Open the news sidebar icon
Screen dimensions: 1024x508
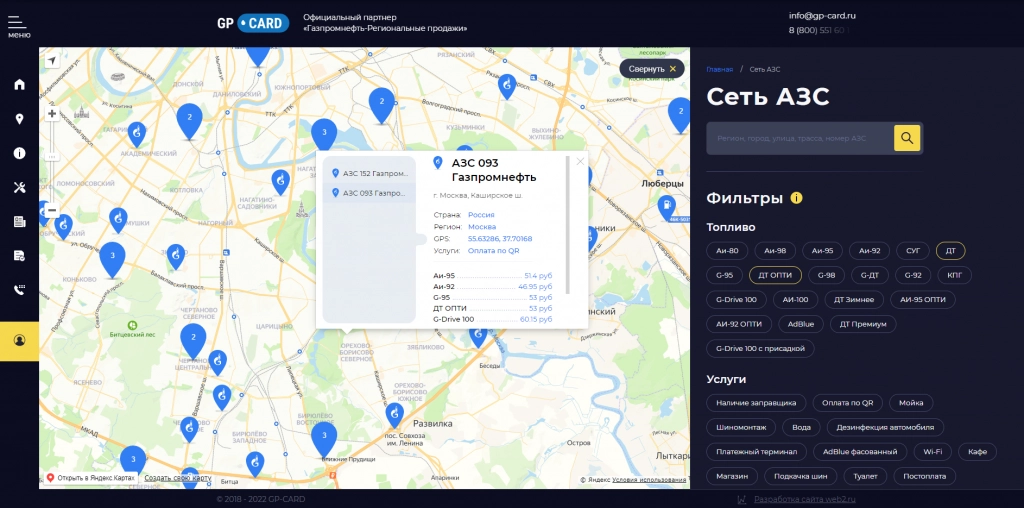click(20, 222)
